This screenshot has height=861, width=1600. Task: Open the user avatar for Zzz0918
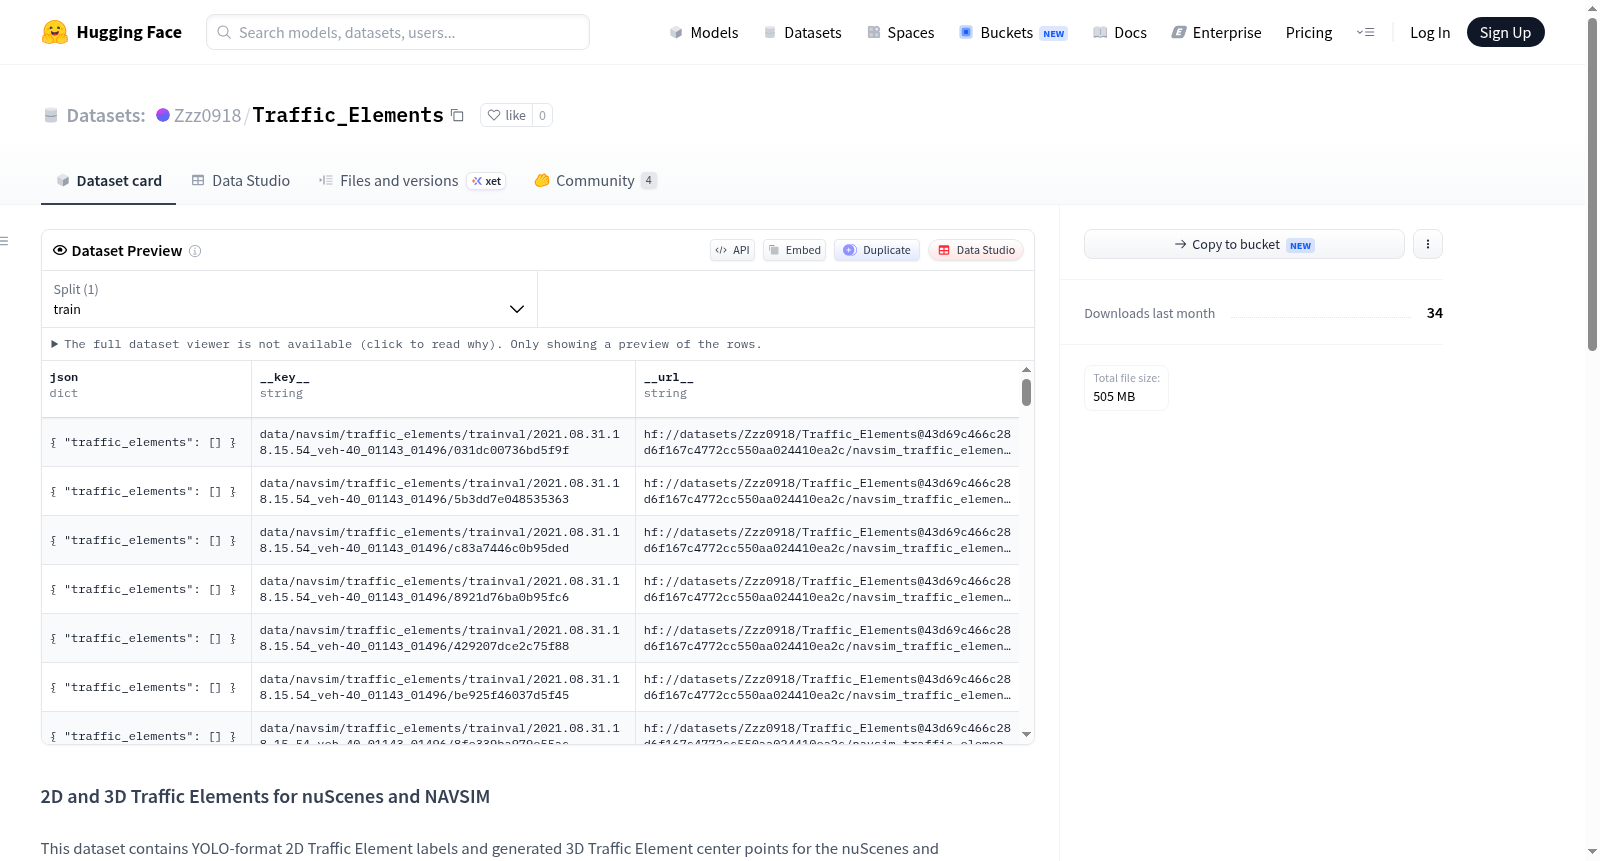pos(163,115)
